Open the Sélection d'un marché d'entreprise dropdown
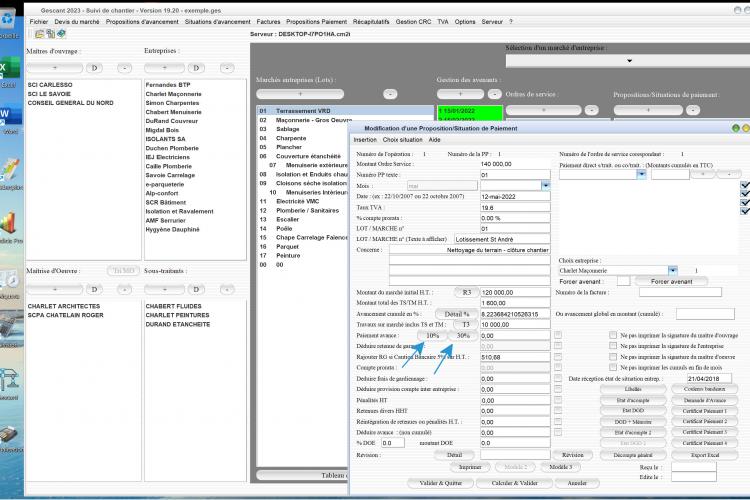This screenshot has height=500, width=750. click(x=629, y=61)
